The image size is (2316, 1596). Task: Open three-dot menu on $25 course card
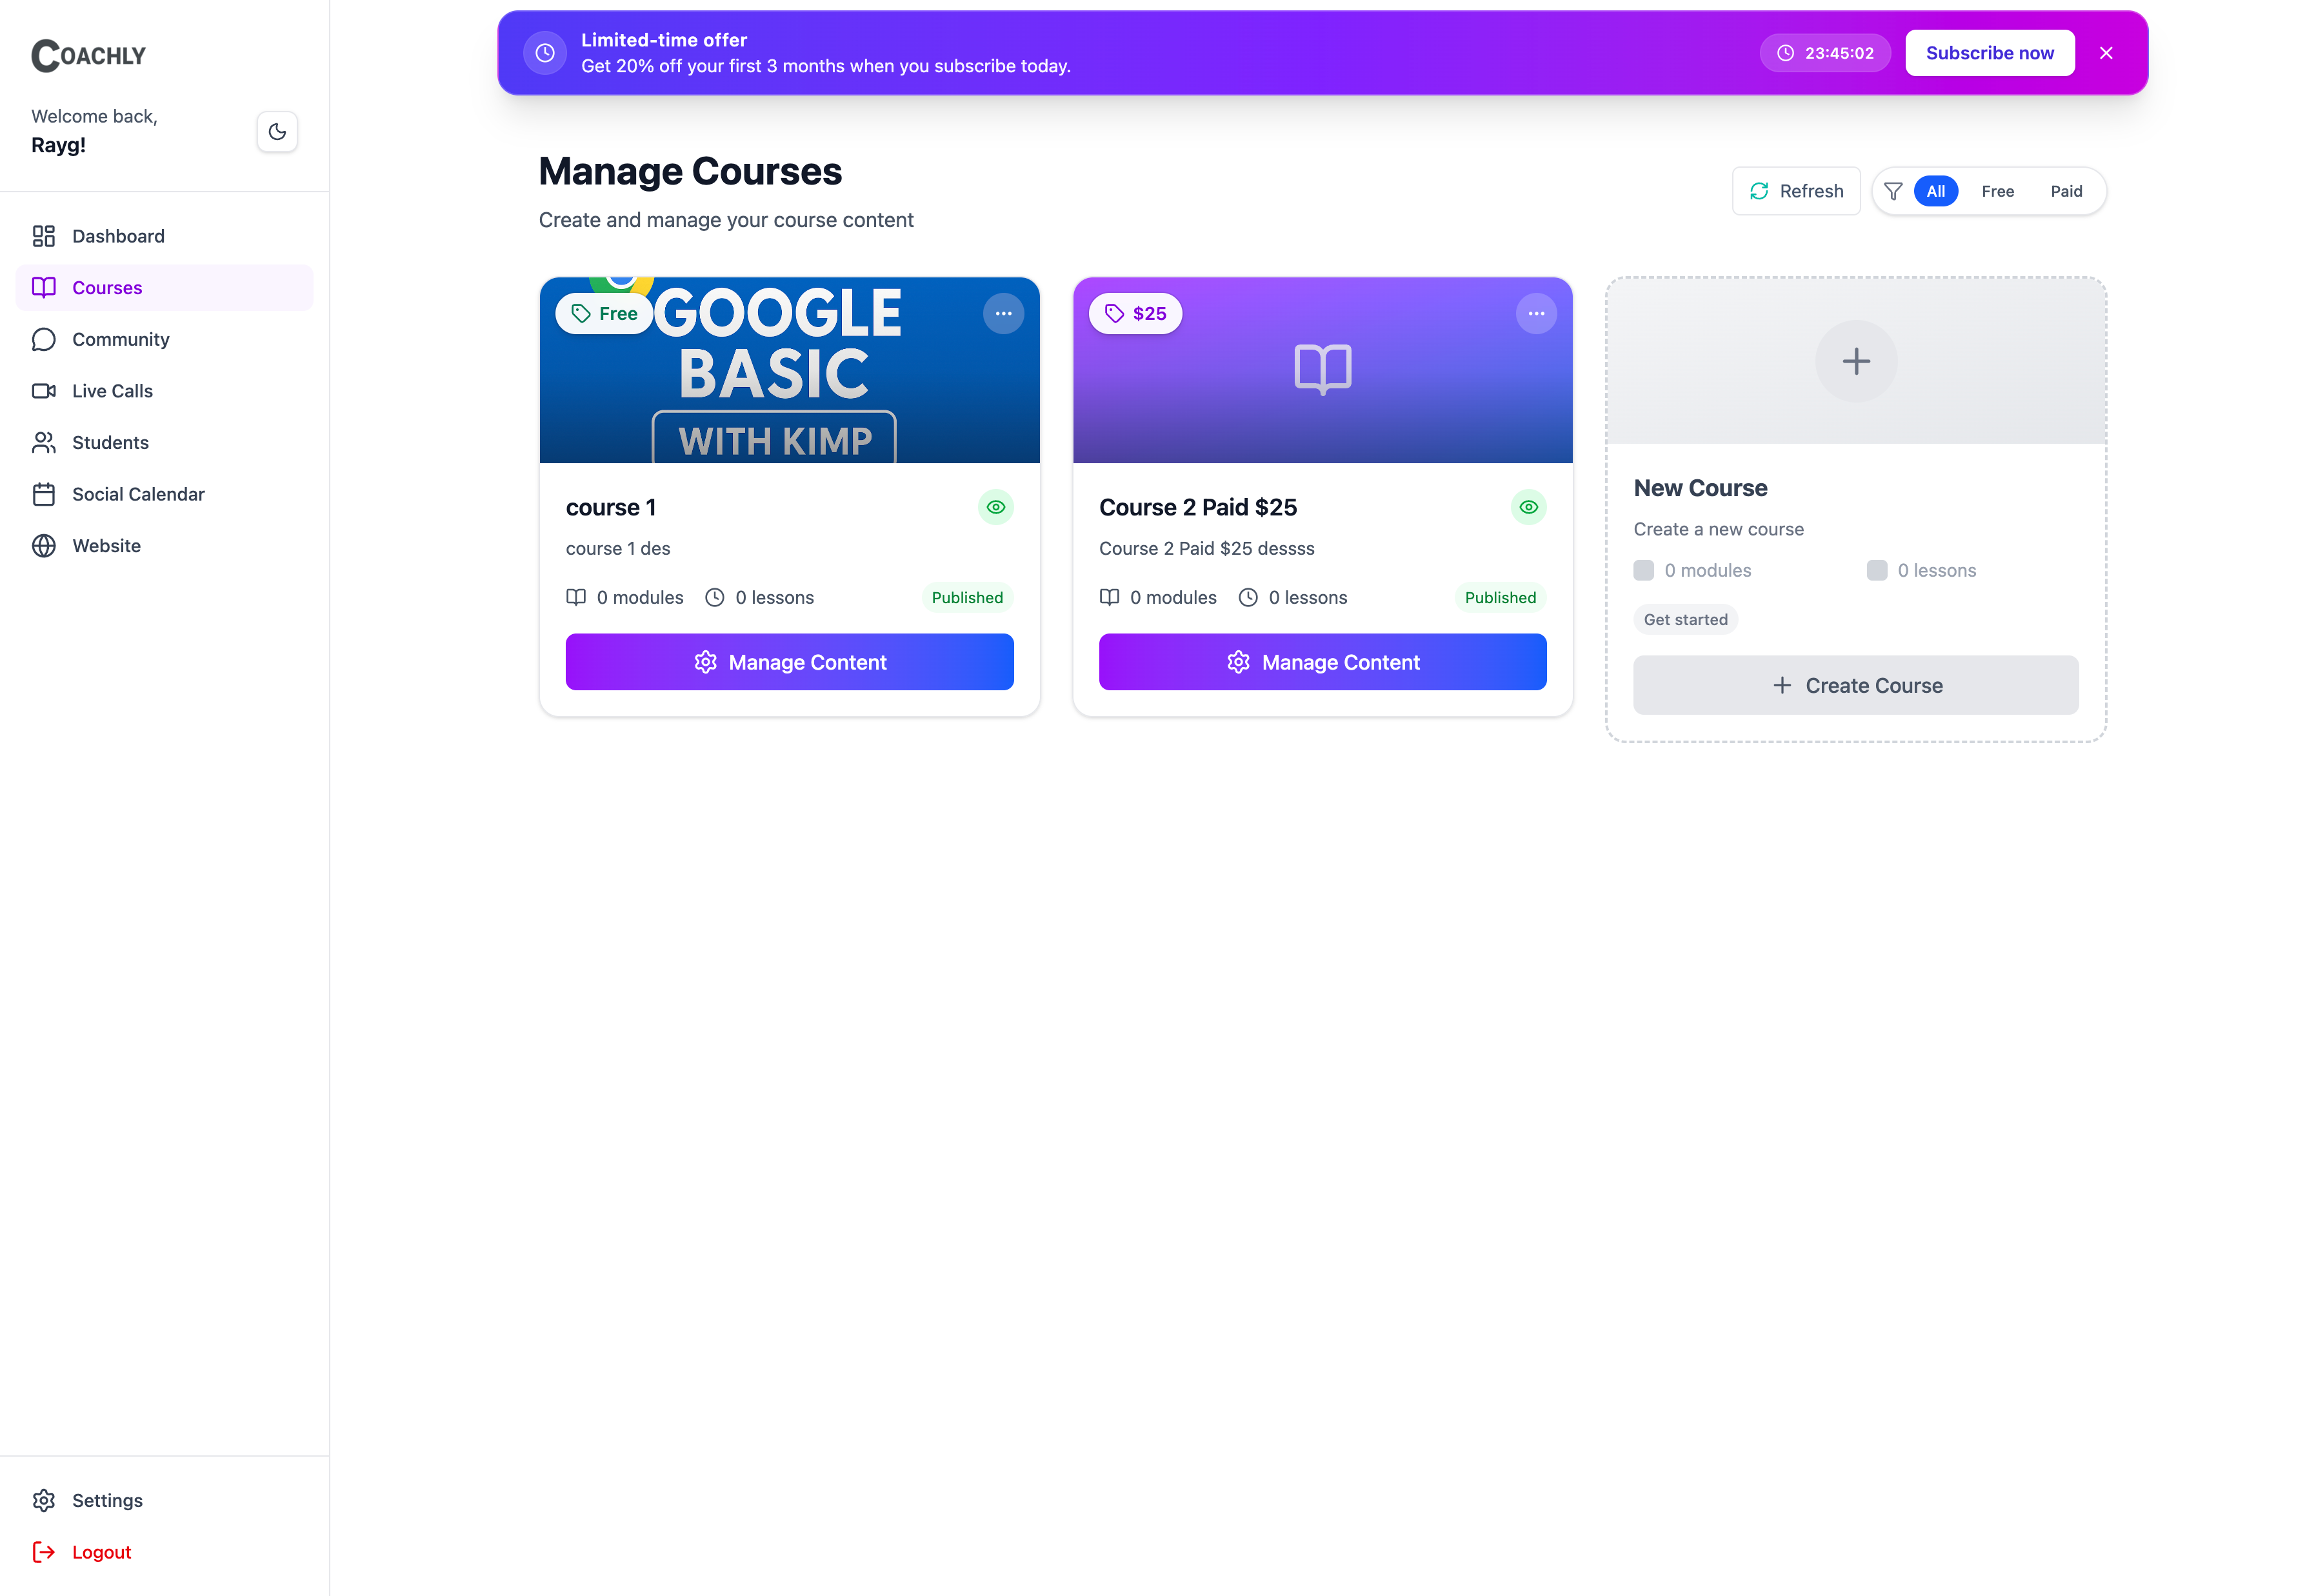click(x=1536, y=314)
